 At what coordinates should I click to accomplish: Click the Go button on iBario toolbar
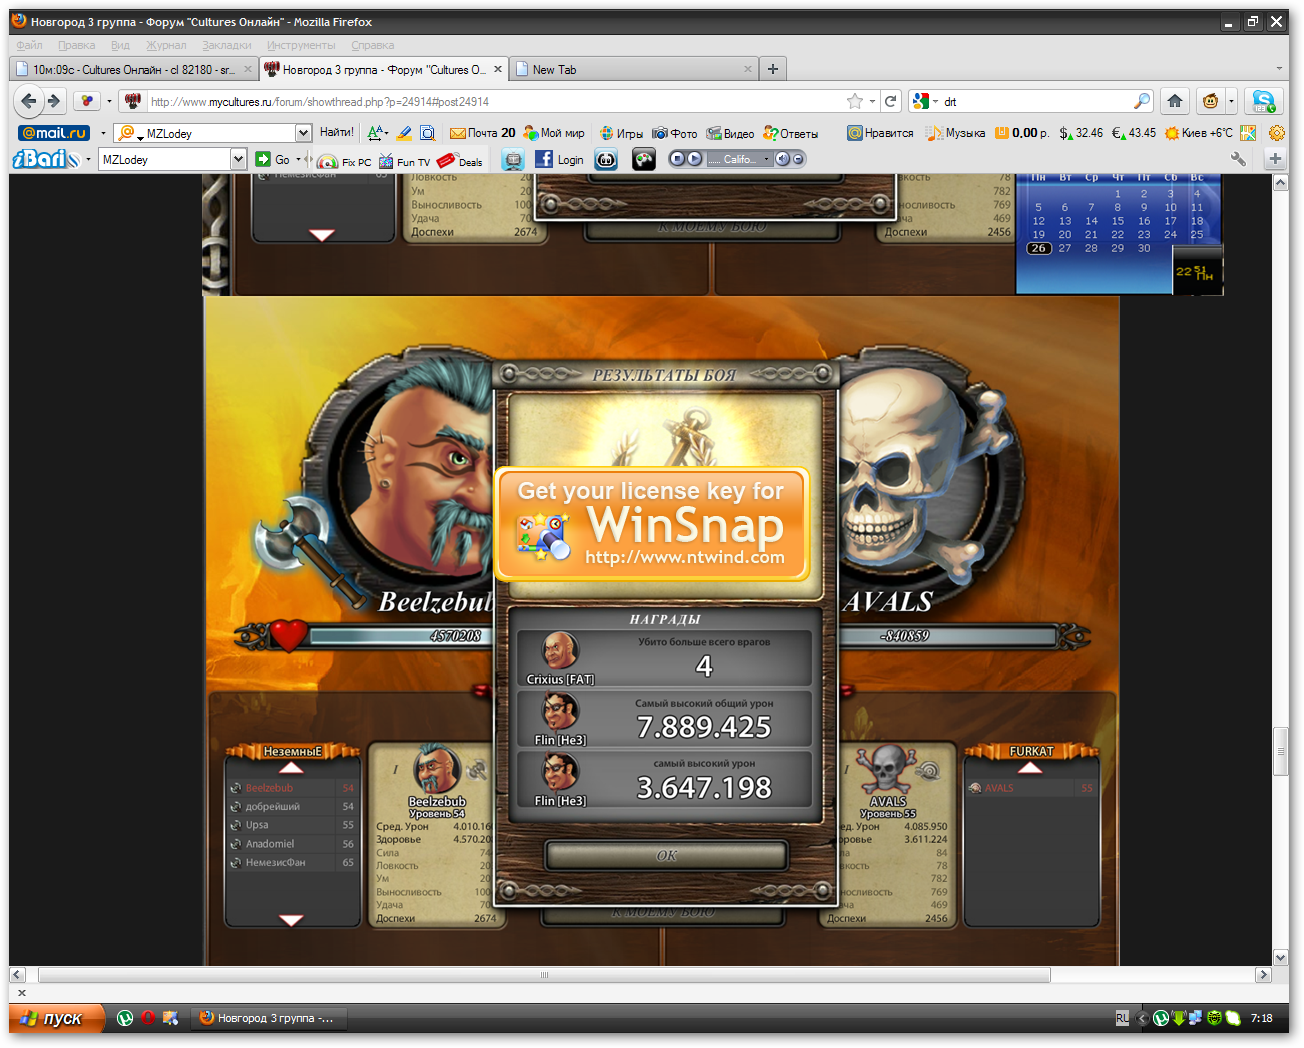click(x=272, y=159)
